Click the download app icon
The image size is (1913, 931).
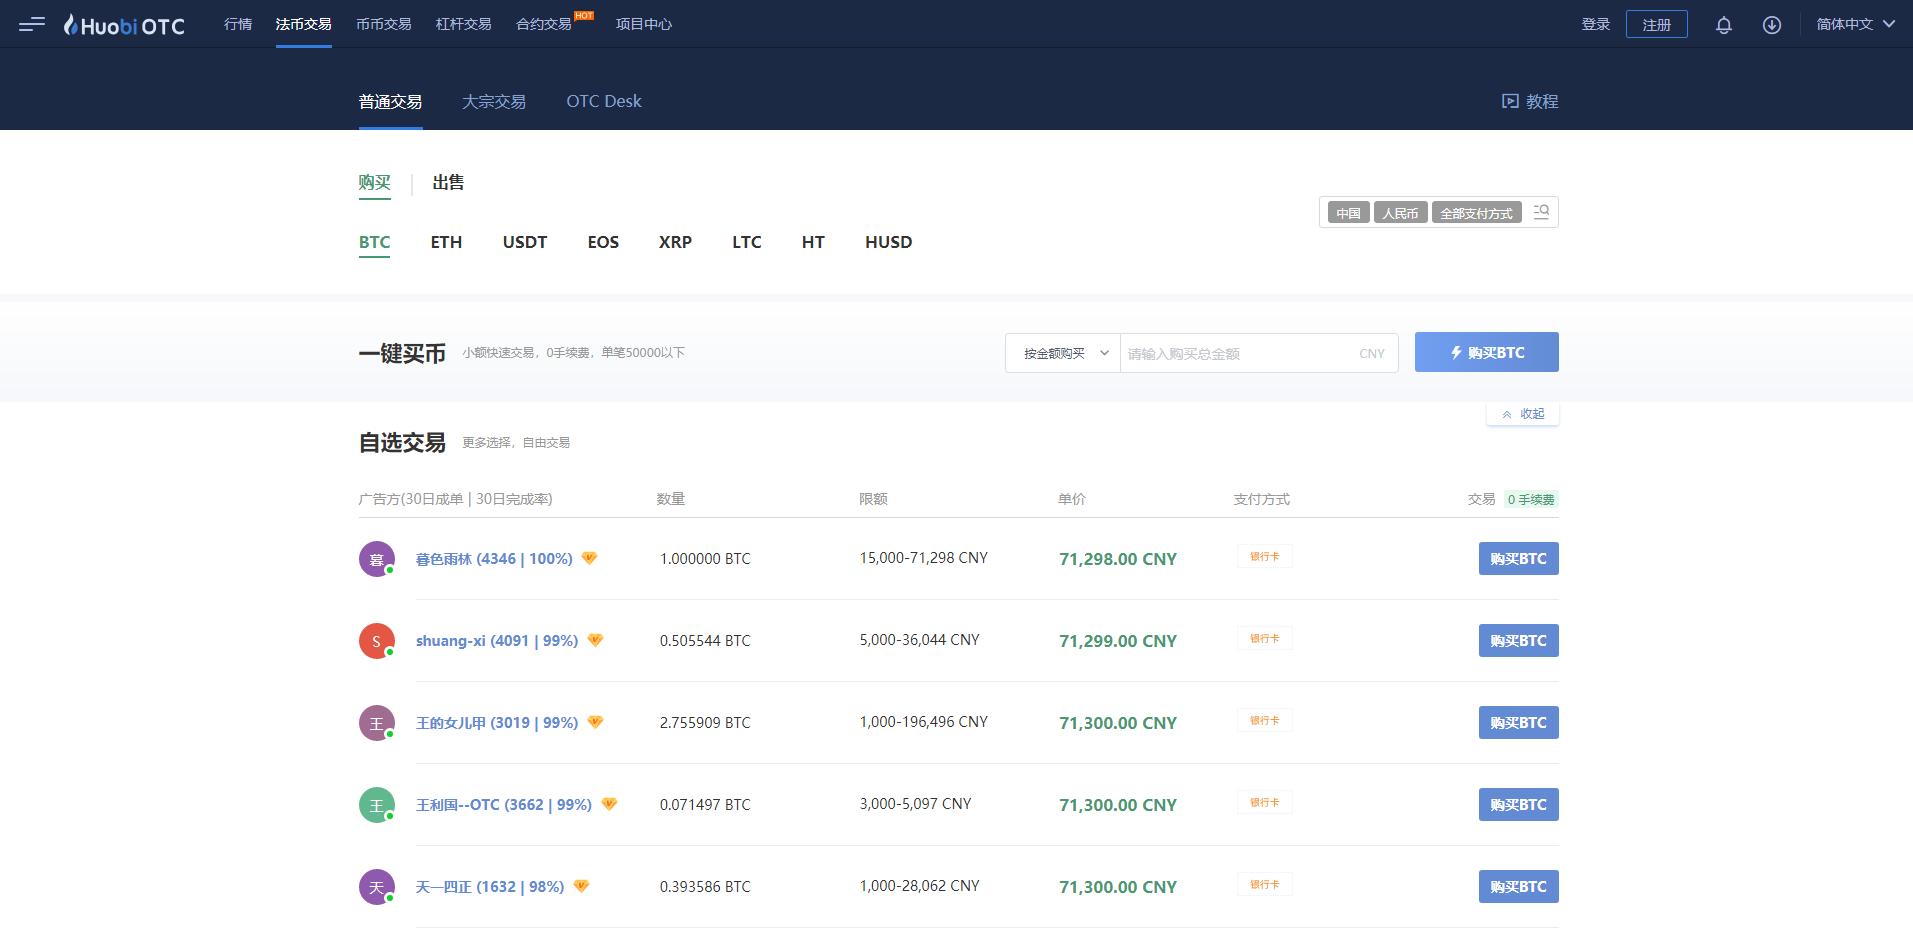pos(1771,25)
